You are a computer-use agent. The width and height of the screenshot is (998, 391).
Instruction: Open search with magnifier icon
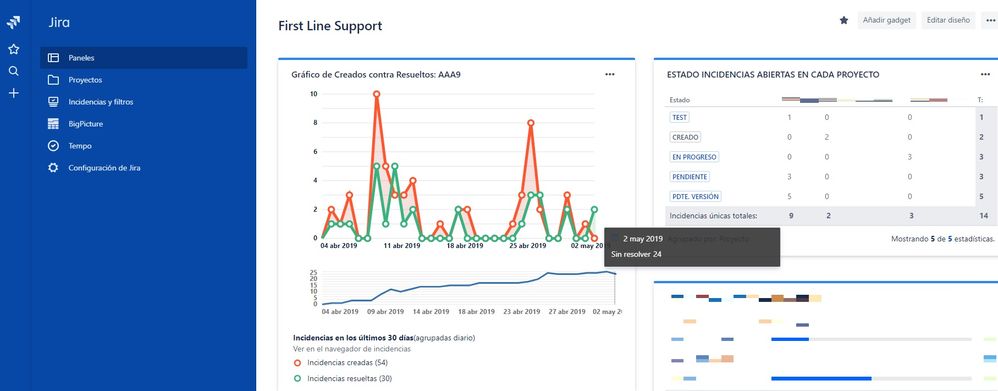click(x=13, y=71)
